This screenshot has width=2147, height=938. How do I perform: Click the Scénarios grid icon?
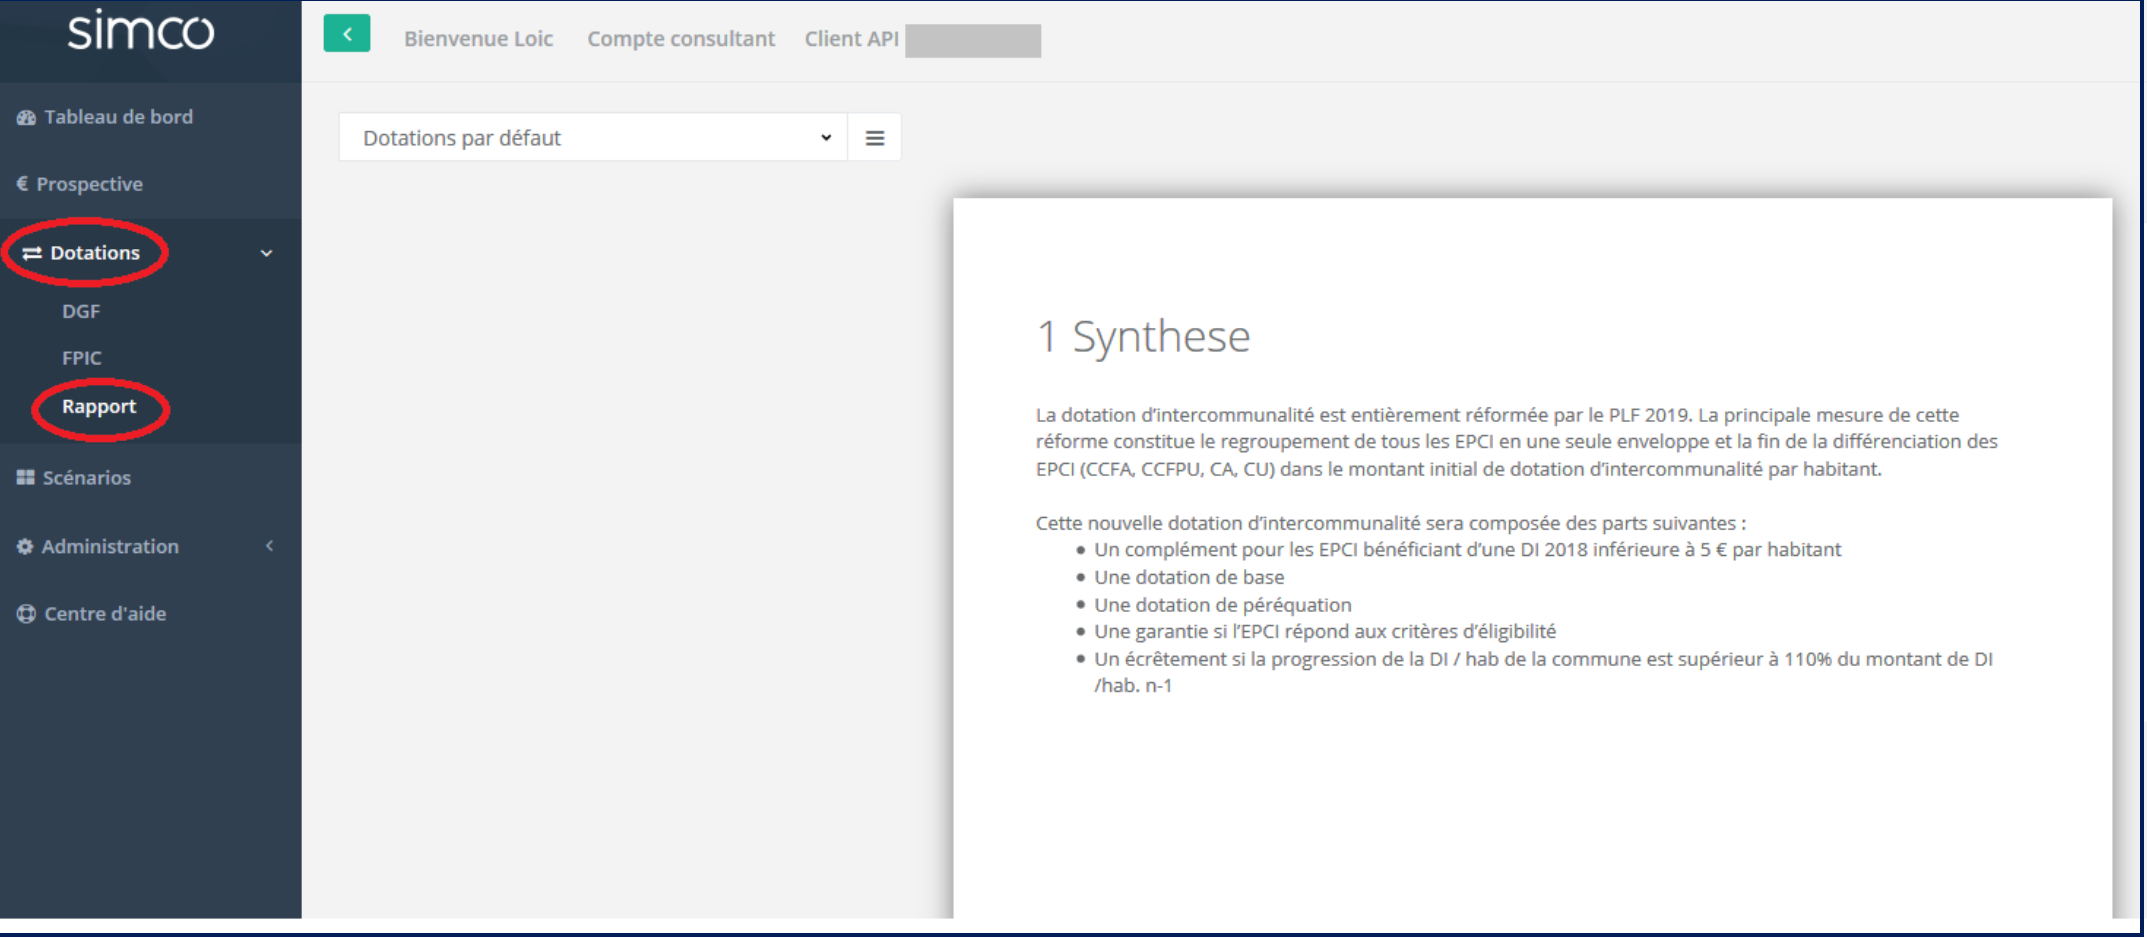pos(25,478)
